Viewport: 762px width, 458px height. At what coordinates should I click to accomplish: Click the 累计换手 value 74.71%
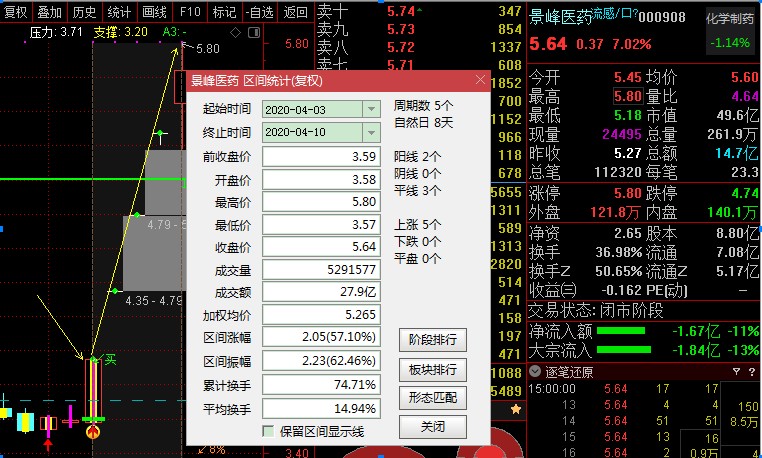pyautogui.click(x=321, y=385)
